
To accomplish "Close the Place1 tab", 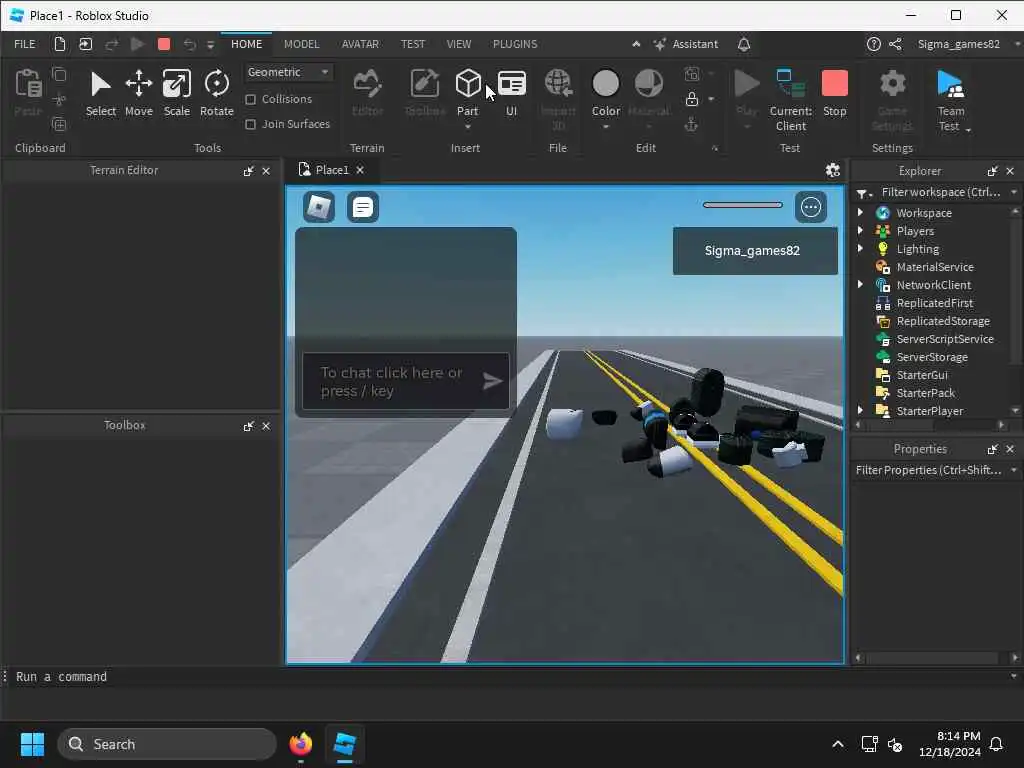I will tap(360, 170).
